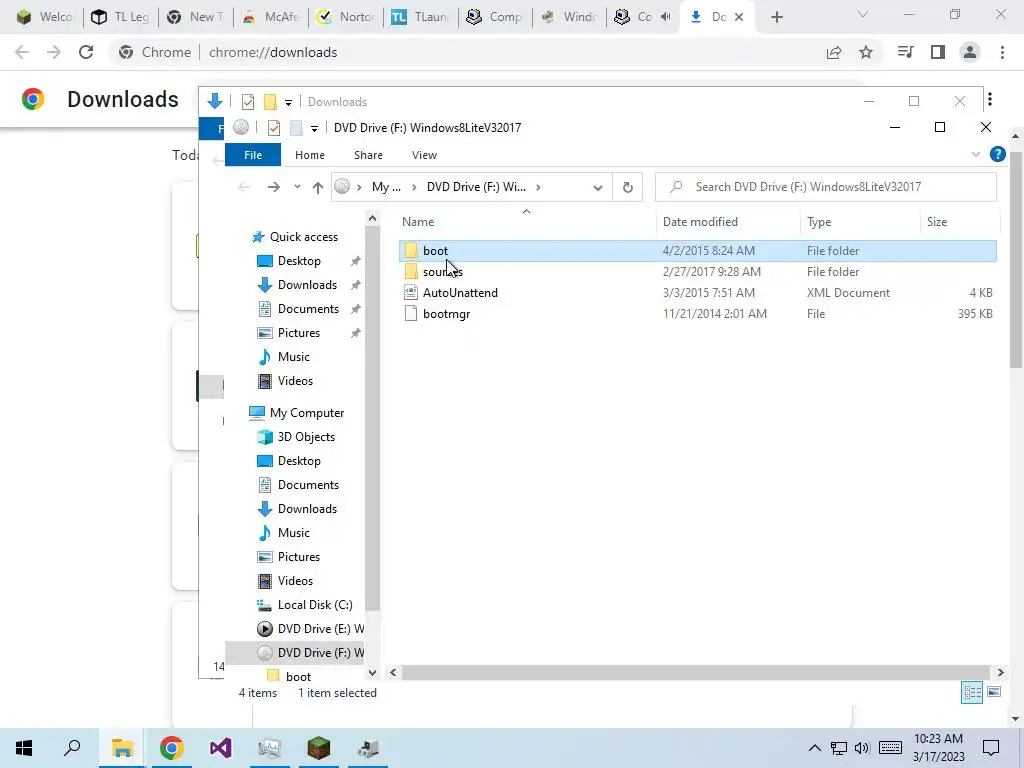
Task: Open the Chrome three-dot menu
Action: pyautogui.click(x=1002, y=52)
